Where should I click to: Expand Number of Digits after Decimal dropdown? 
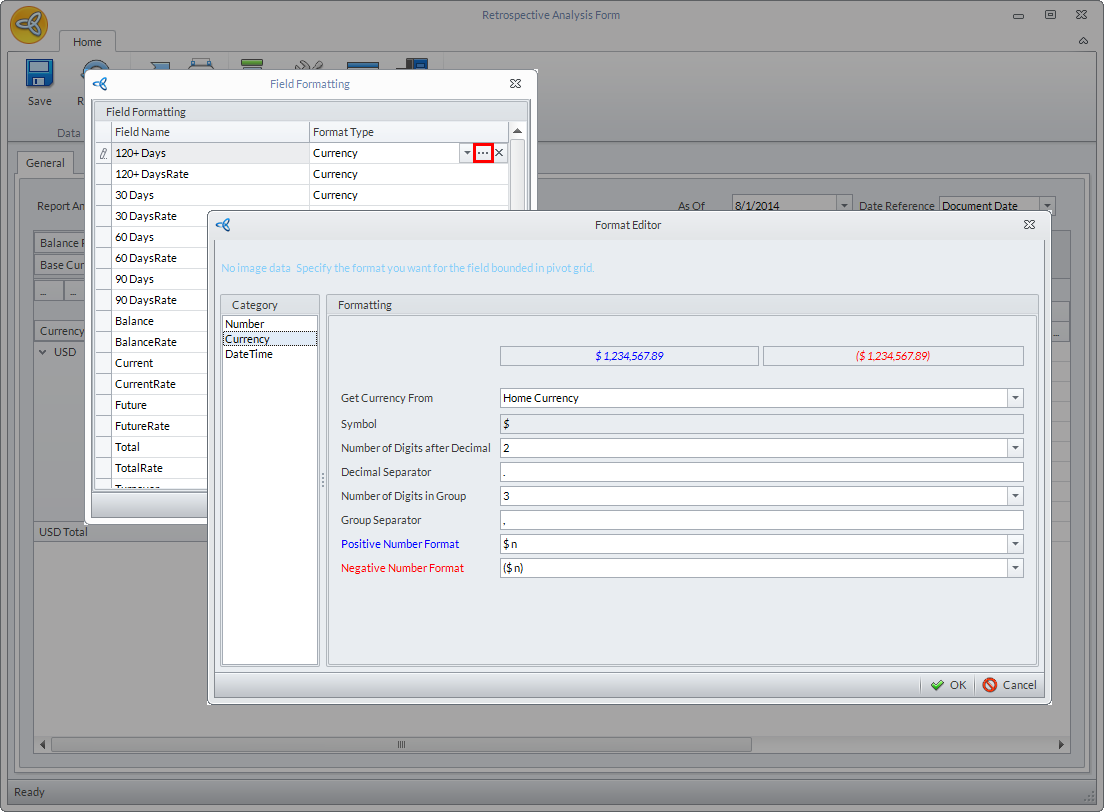[x=1015, y=448]
